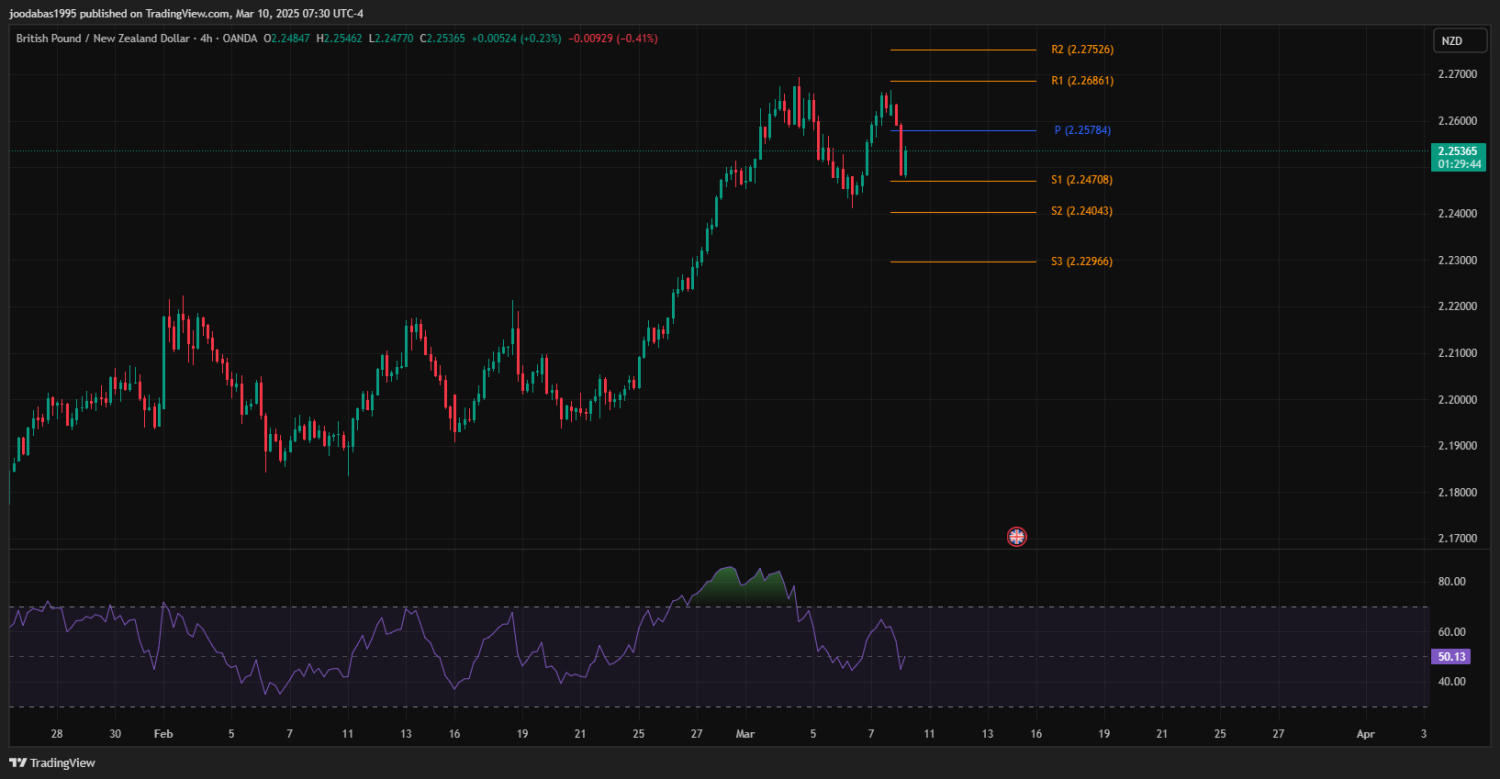This screenshot has height=779, width=1500.
Task: Click the Feb label on the time axis
Action: click(163, 733)
